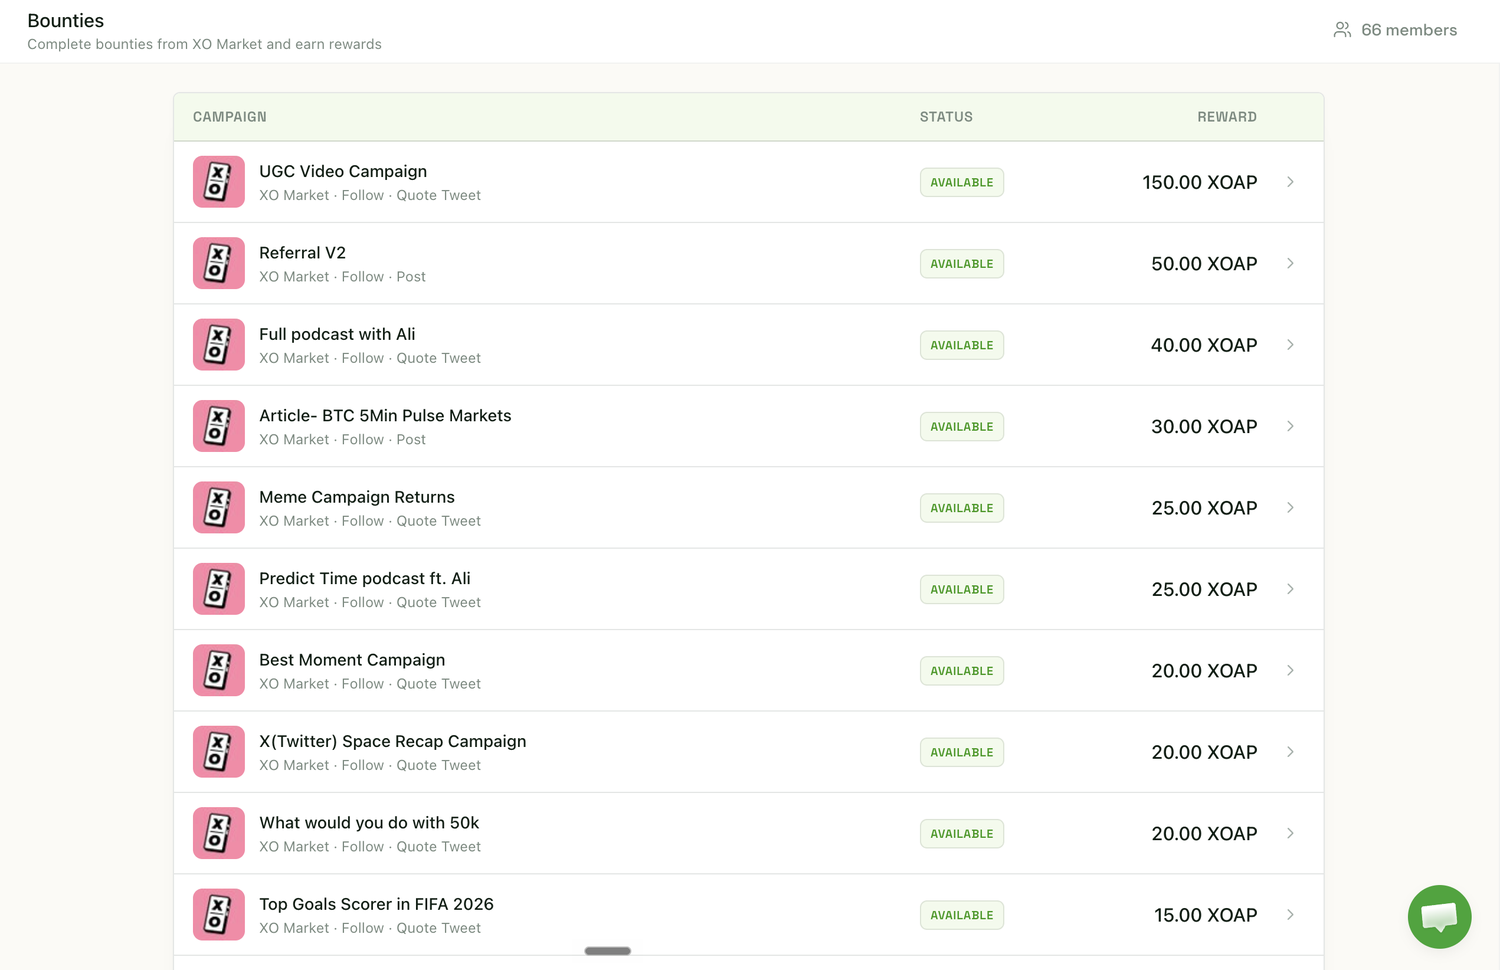The image size is (1500, 970).
Task: Click the AVAILABLE badge for Referral V2
Action: 962,263
